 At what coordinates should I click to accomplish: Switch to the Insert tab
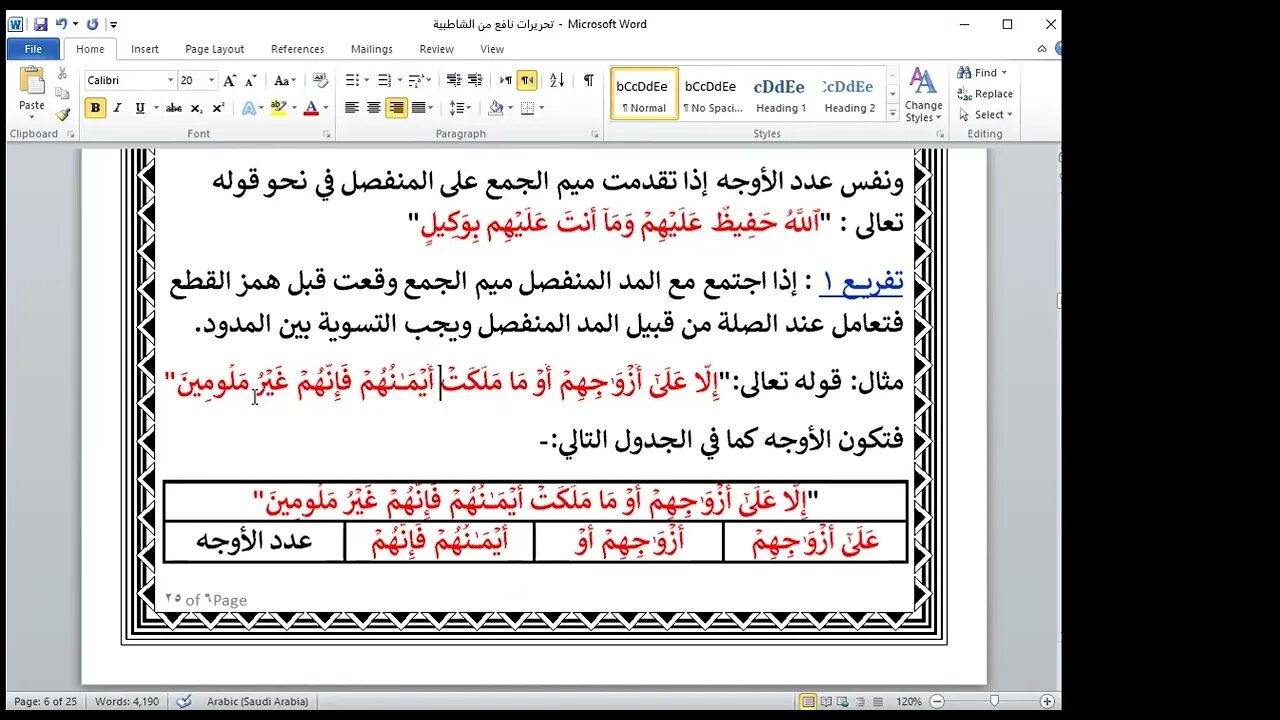point(145,49)
